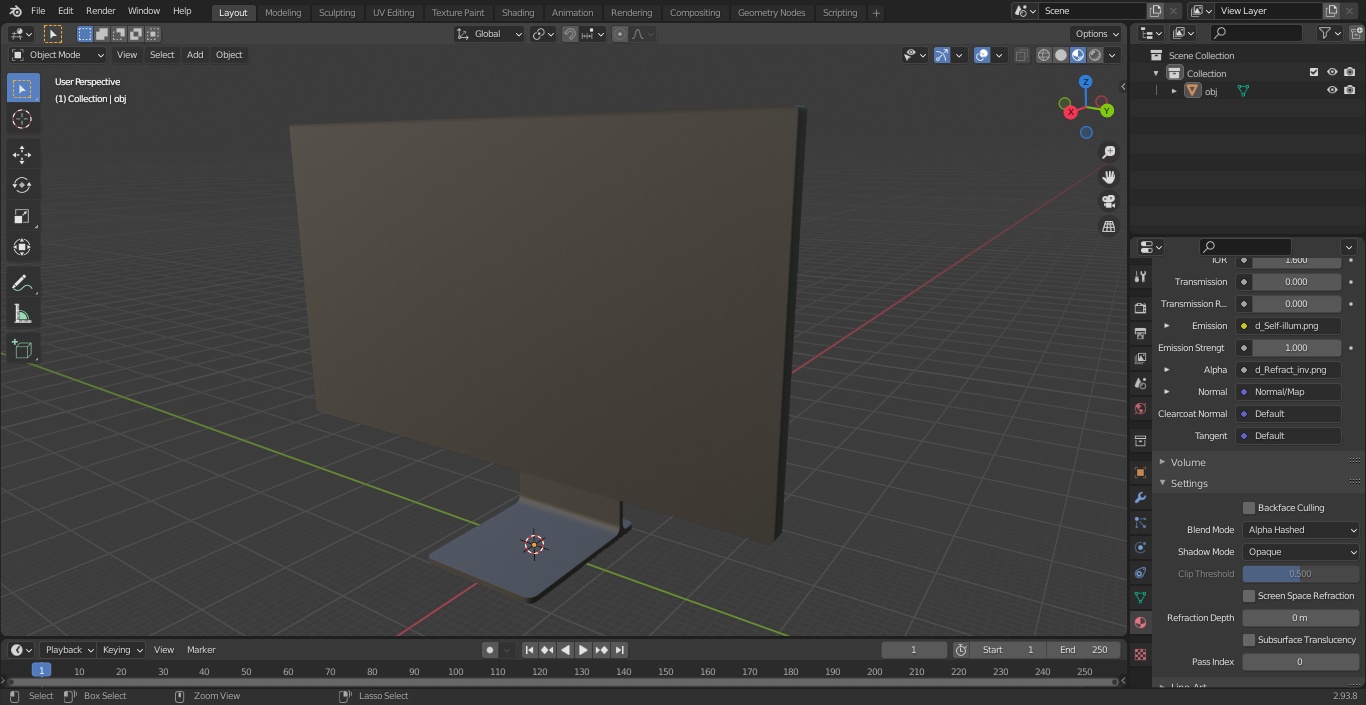
Task: Activate the Rotate tool
Action: (22, 185)
